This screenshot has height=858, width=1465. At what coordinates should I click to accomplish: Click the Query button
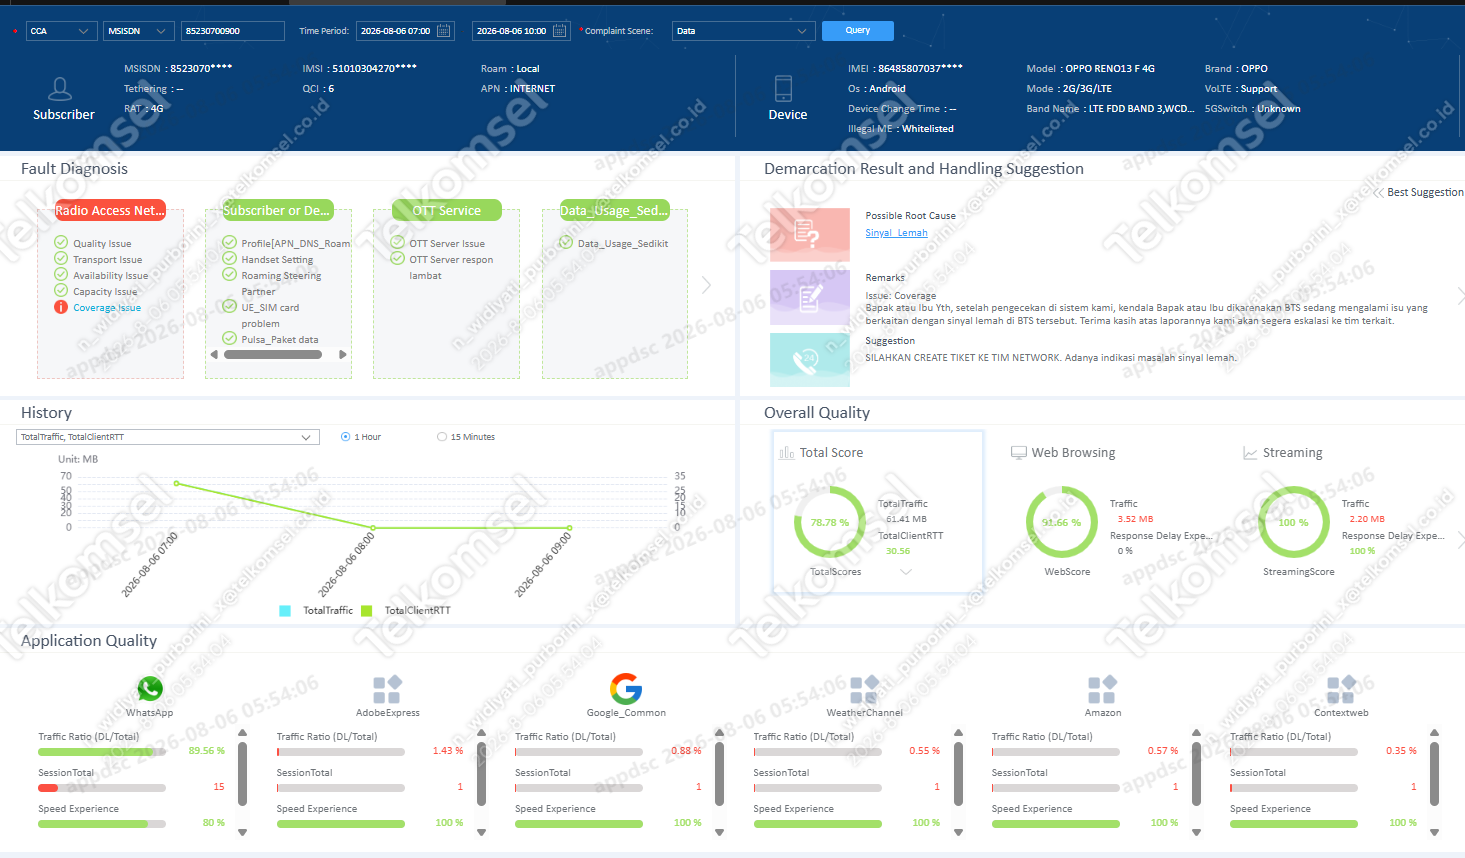point(858,31)
